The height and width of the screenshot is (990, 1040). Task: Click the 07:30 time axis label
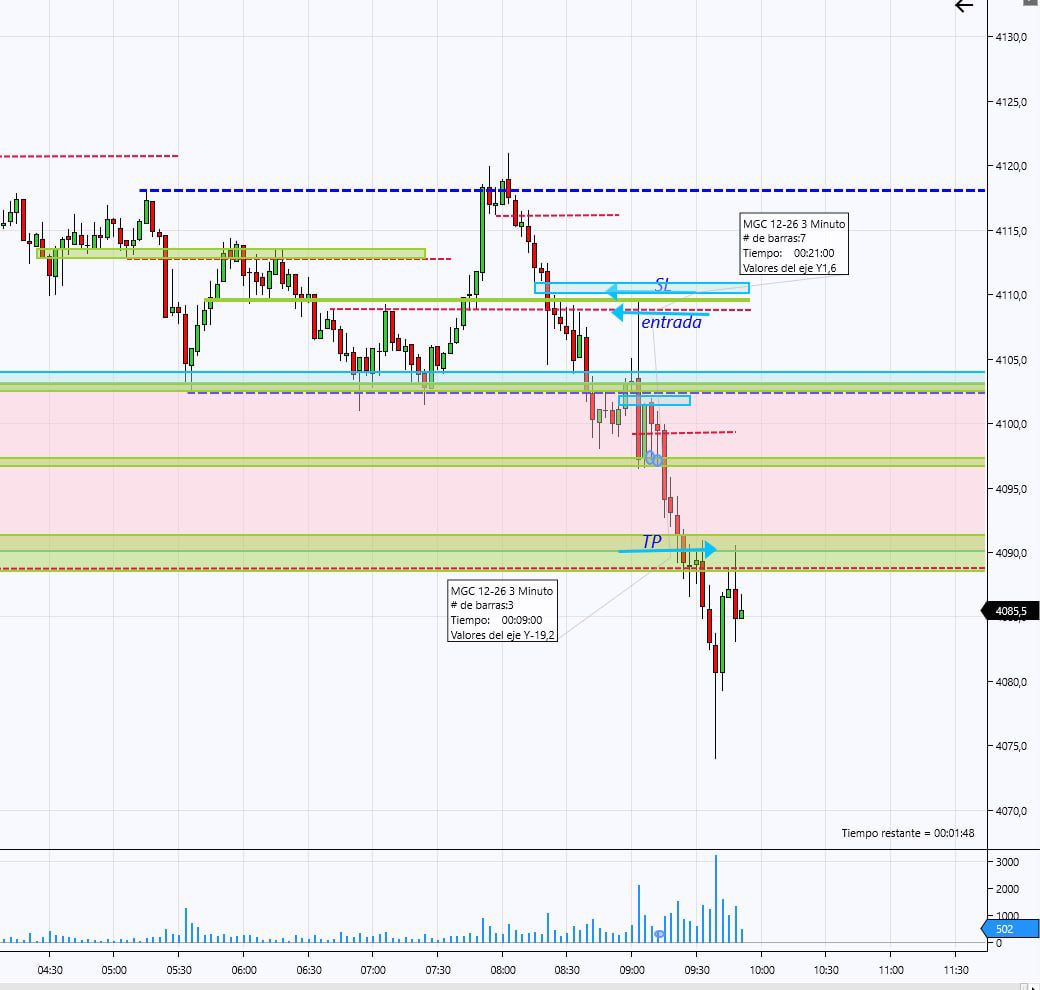pos(438,970)
